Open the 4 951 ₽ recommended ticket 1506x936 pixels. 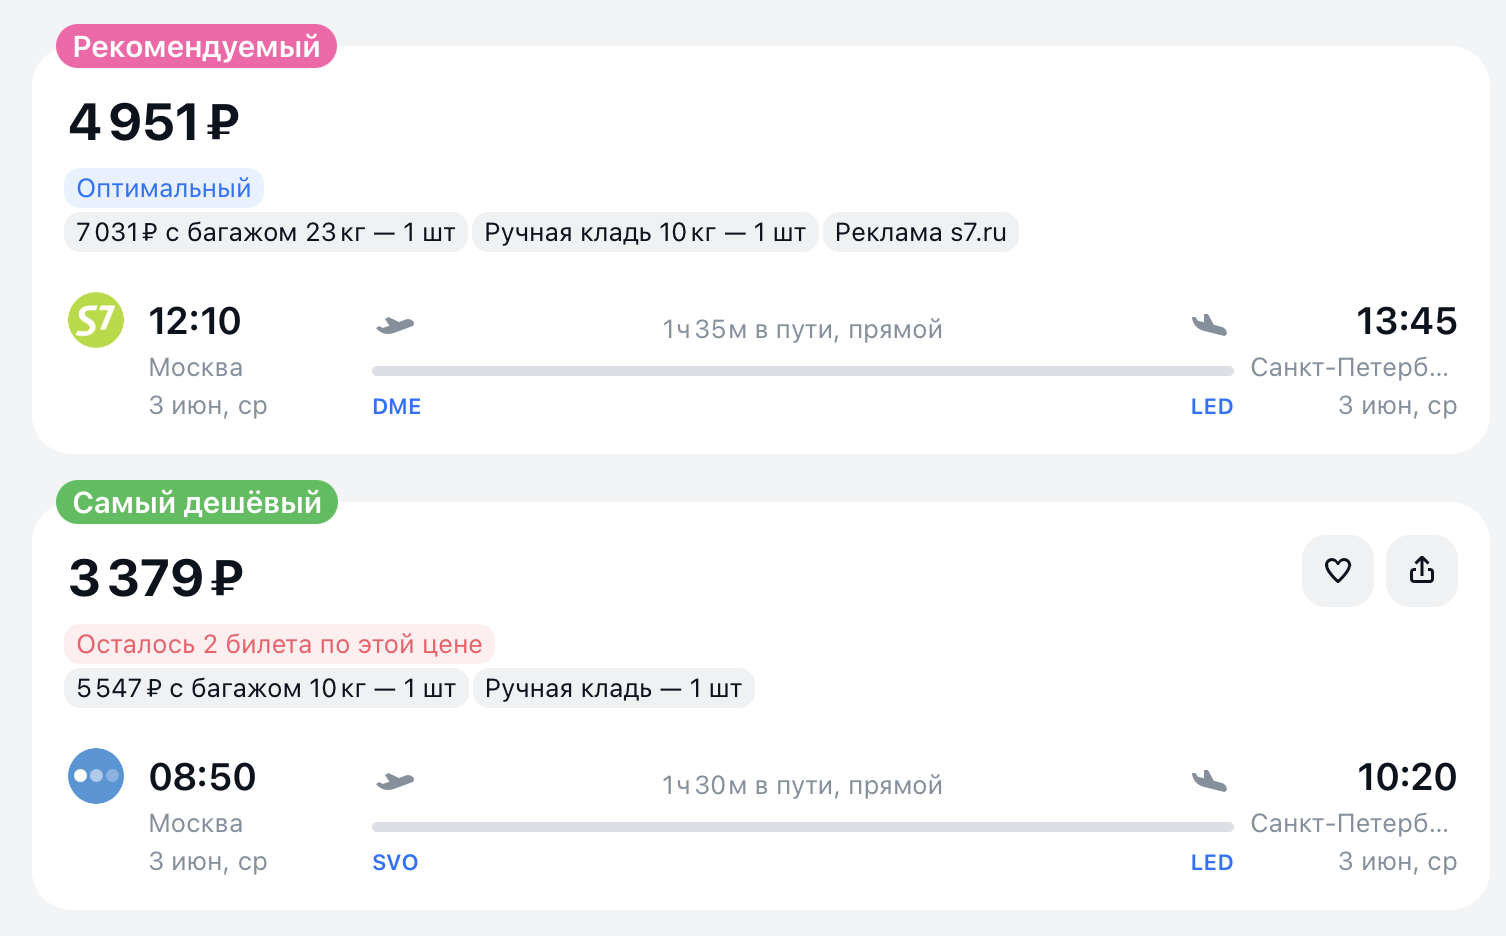click(x=154, y=123)
